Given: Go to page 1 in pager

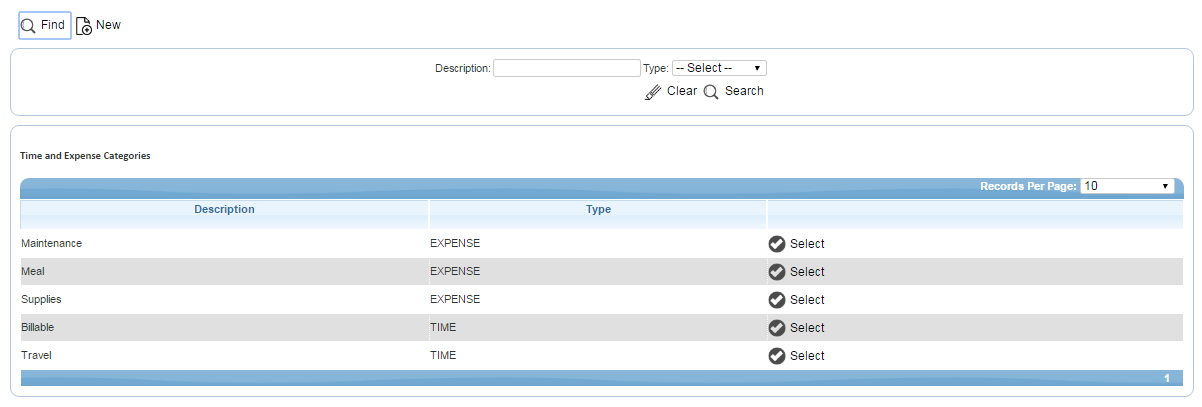Looking at the screenshot, I should (1167, 379).
